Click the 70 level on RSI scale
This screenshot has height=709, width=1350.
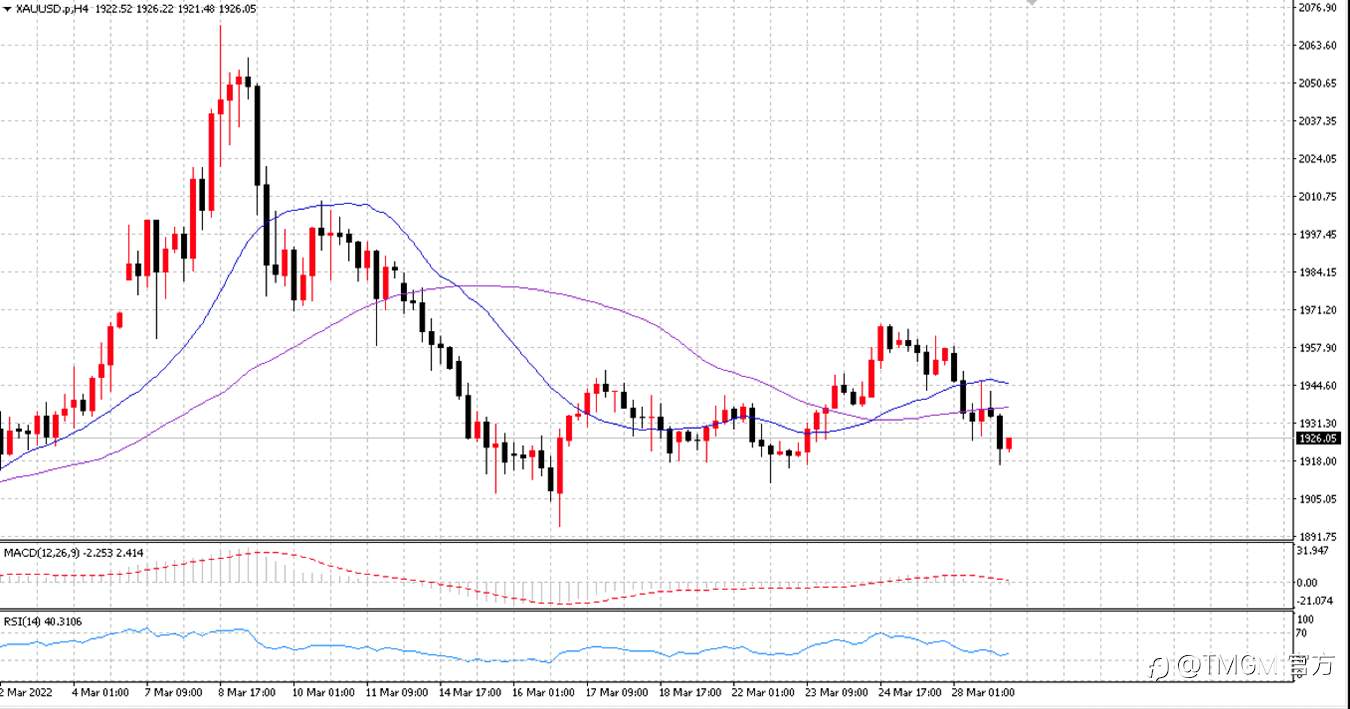point(1302,633)
